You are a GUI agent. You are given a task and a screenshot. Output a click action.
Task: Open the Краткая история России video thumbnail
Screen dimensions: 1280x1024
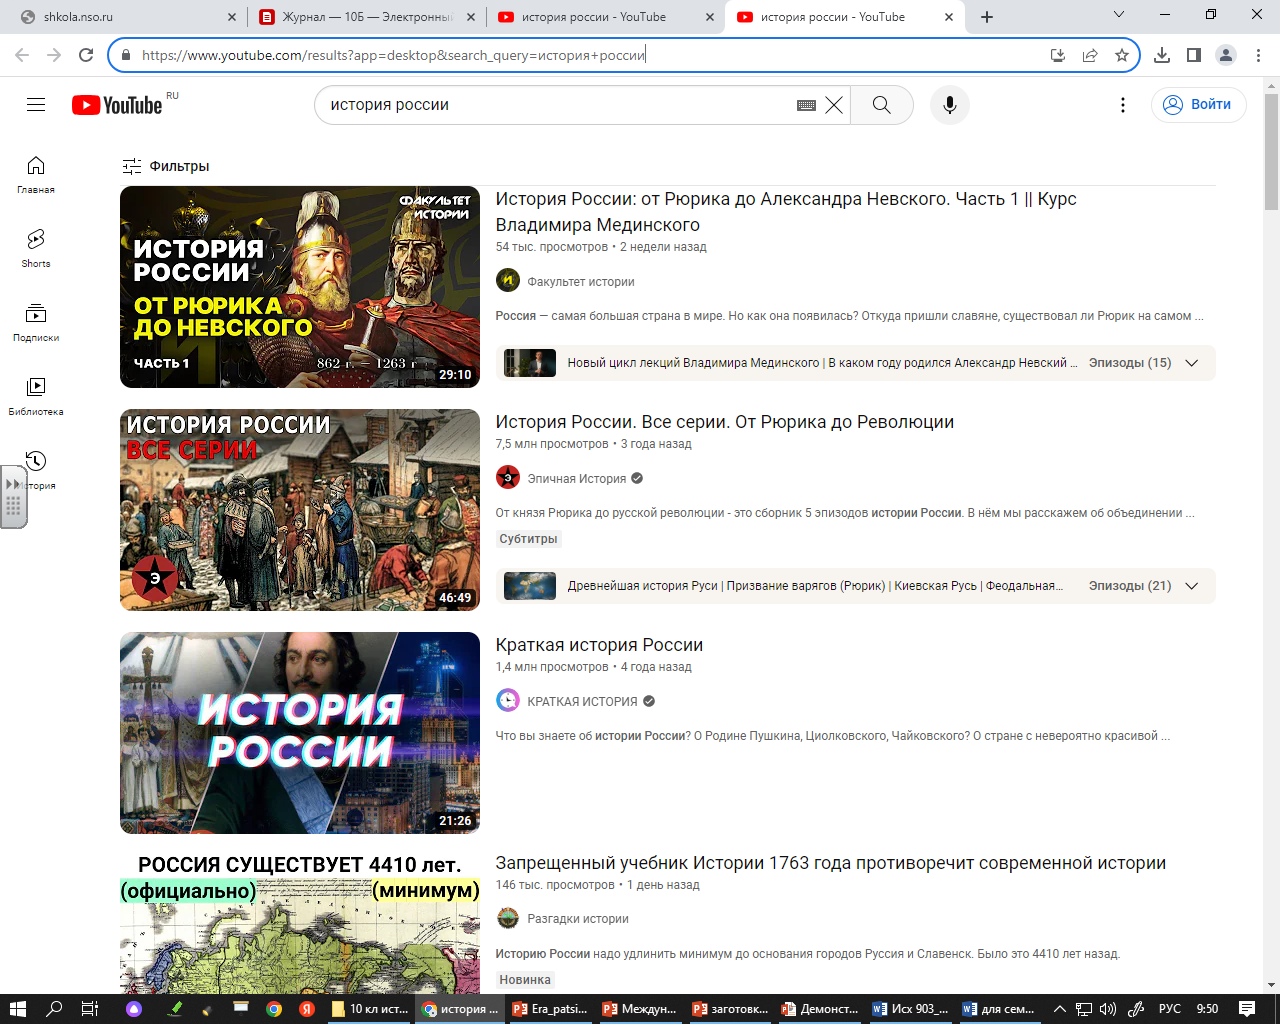coord(300,732)
